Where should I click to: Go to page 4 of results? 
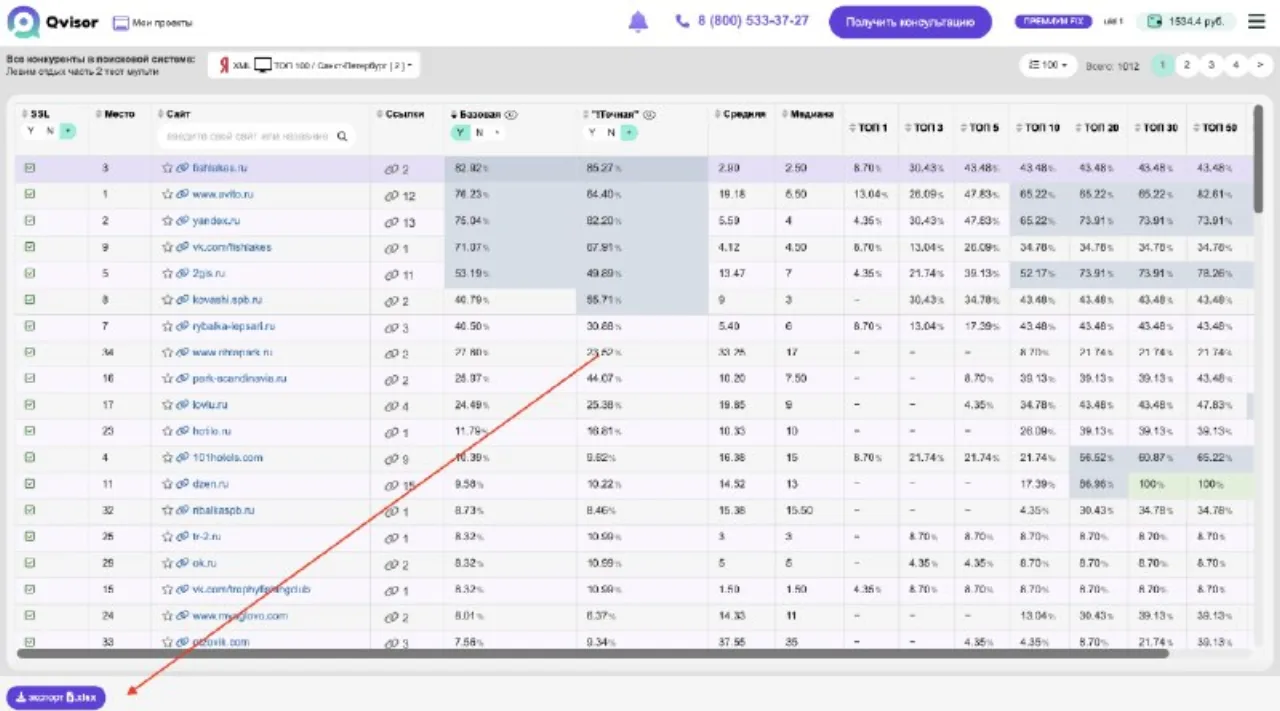[x=1236, y=65]
